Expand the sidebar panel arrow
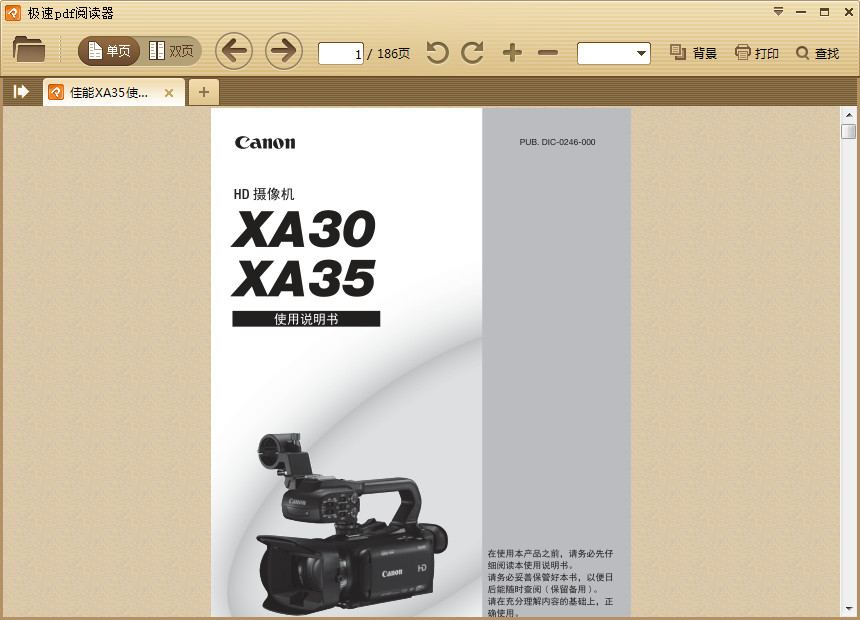The image size is (860, 620). pos(21,92)
